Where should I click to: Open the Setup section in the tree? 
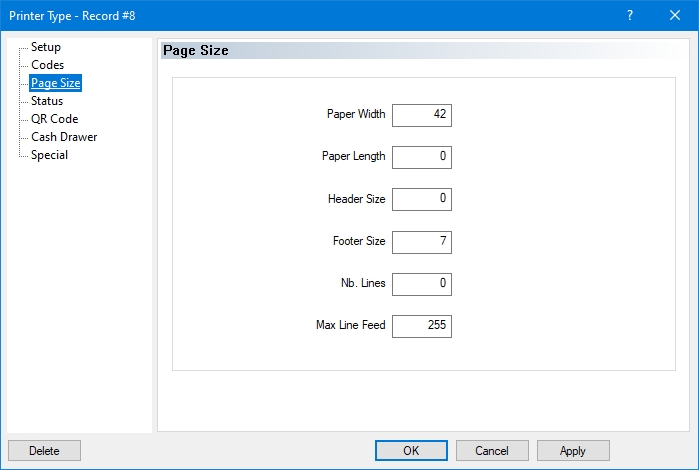point(46,47)
